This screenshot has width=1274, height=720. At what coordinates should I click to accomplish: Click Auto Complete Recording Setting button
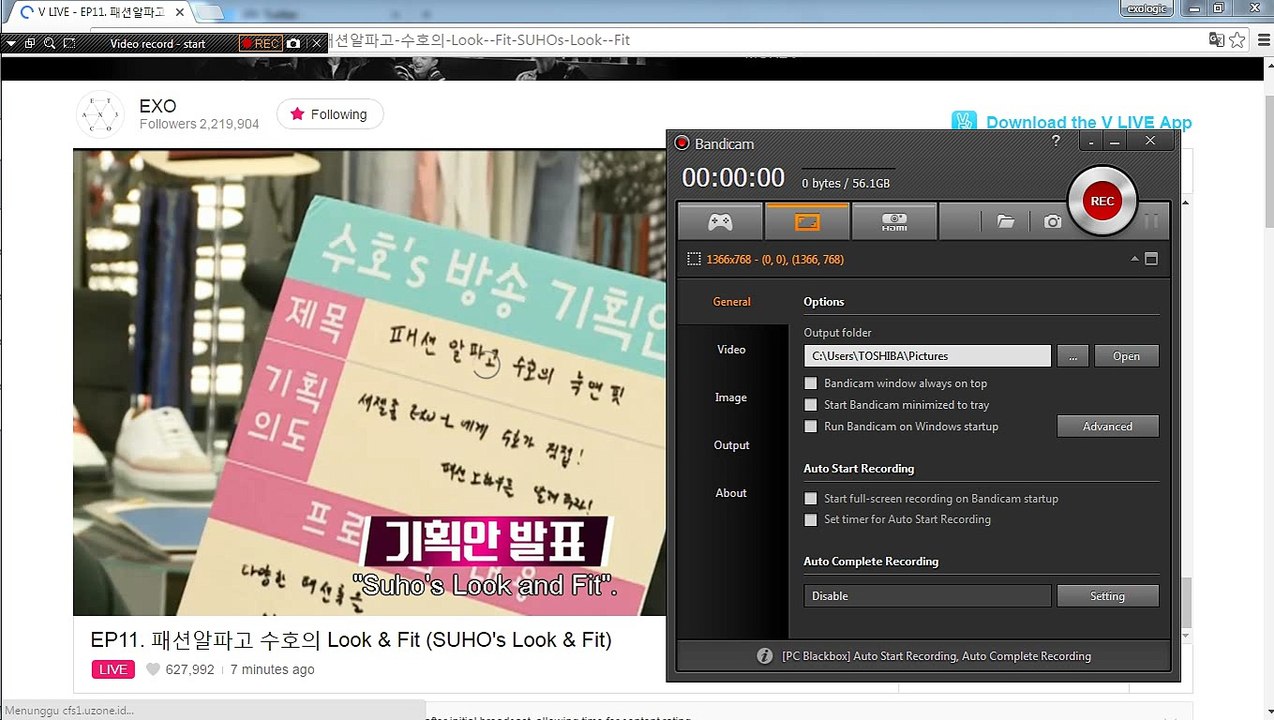point(1108,596)
